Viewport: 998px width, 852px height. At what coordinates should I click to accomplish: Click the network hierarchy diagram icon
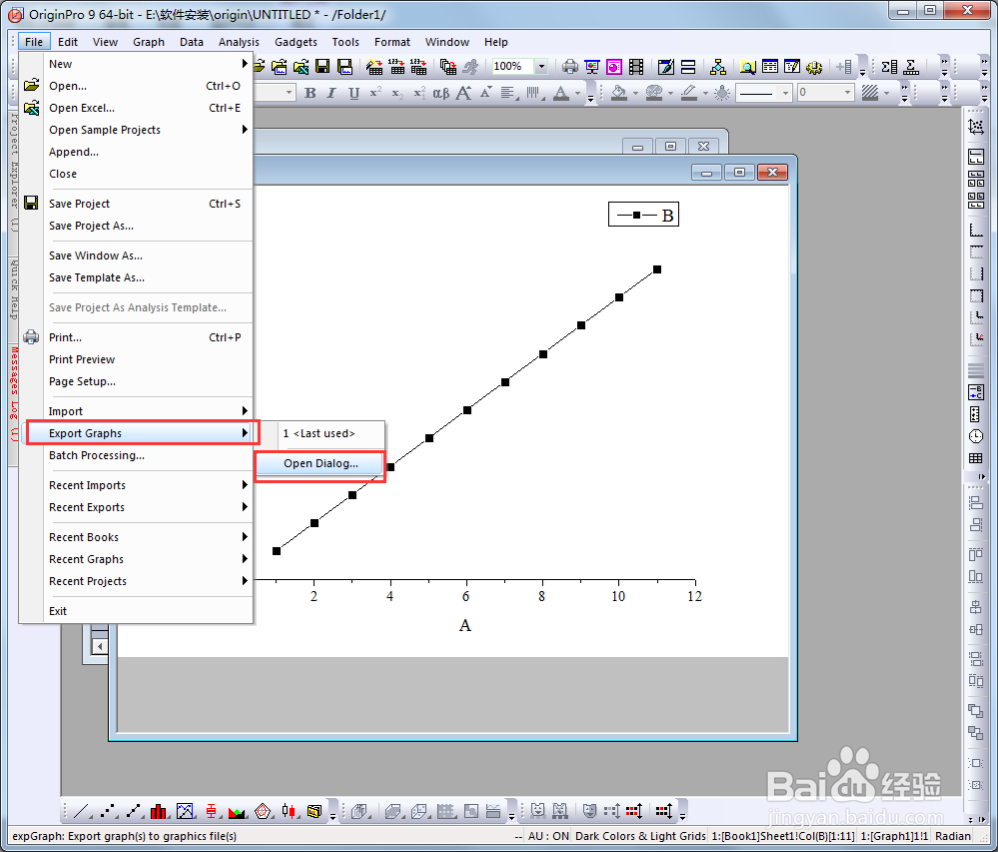tap(718, 66)
